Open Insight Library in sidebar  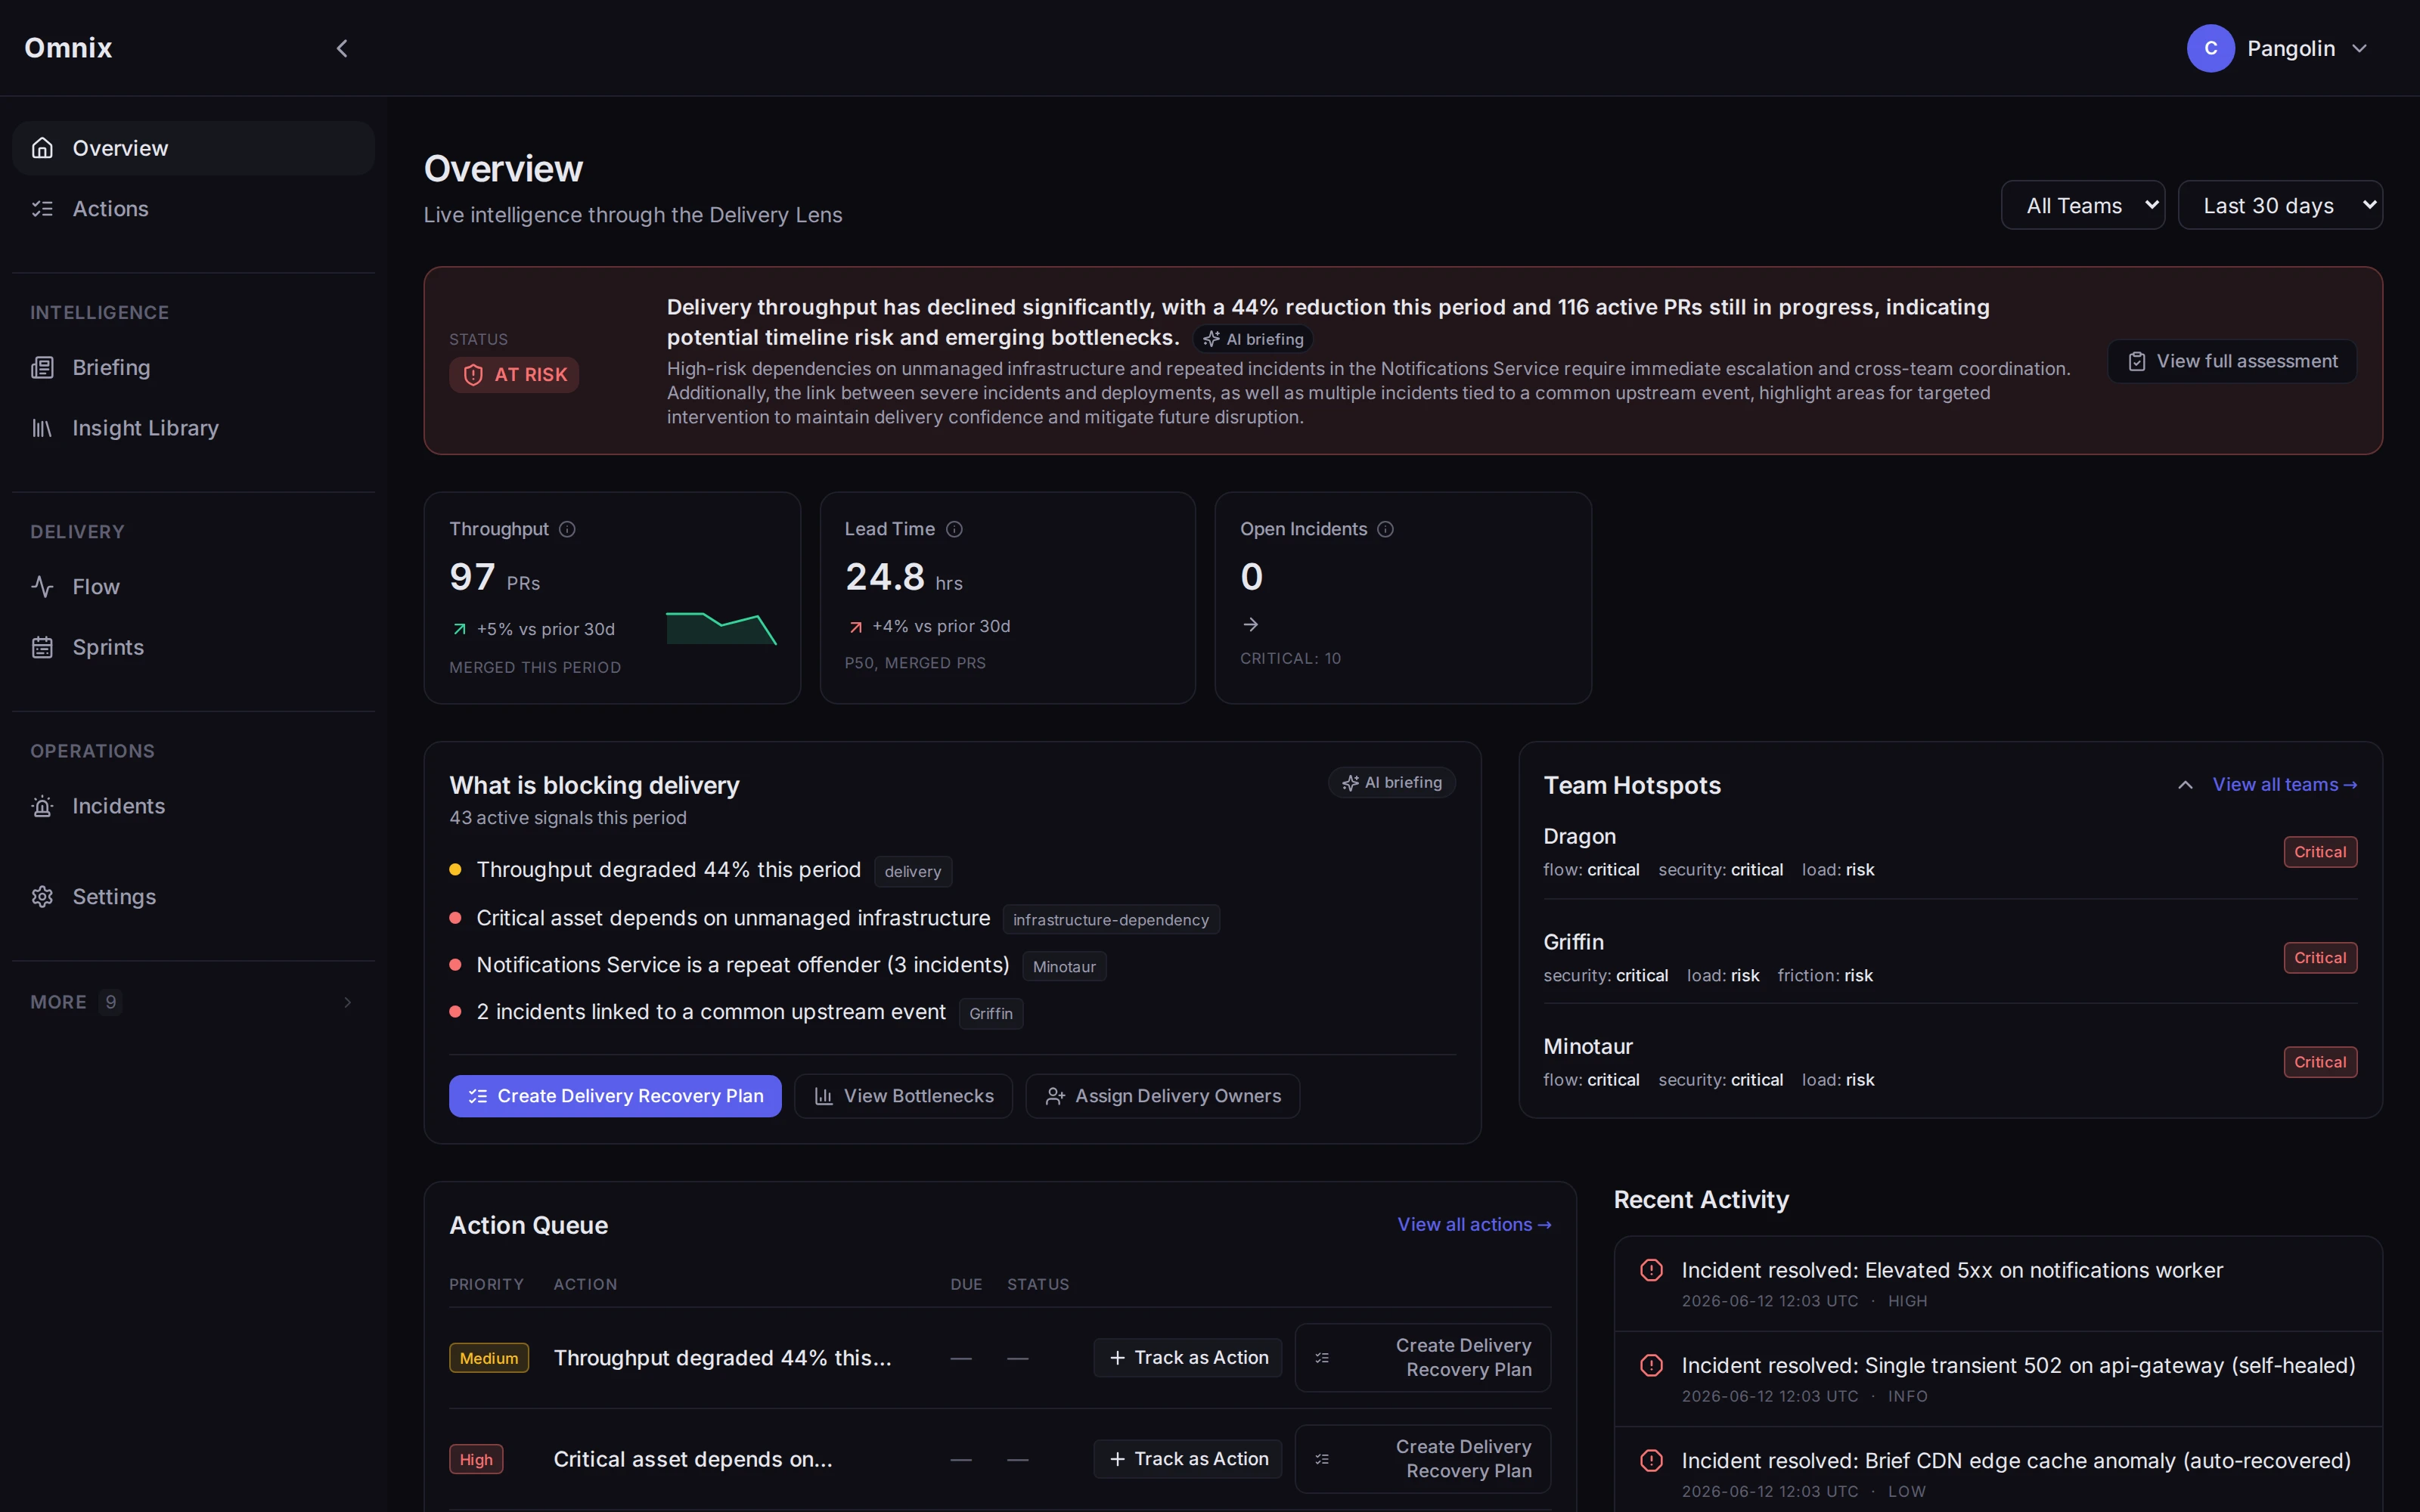(x=193, y=428)
